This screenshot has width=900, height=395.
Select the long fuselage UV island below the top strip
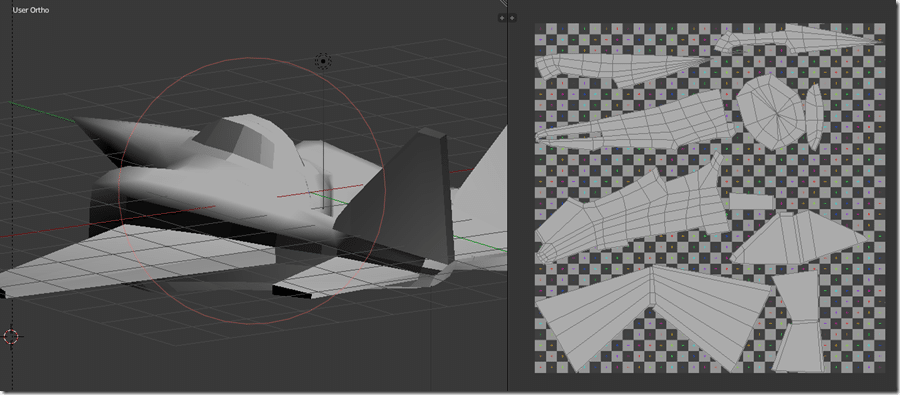623,70
